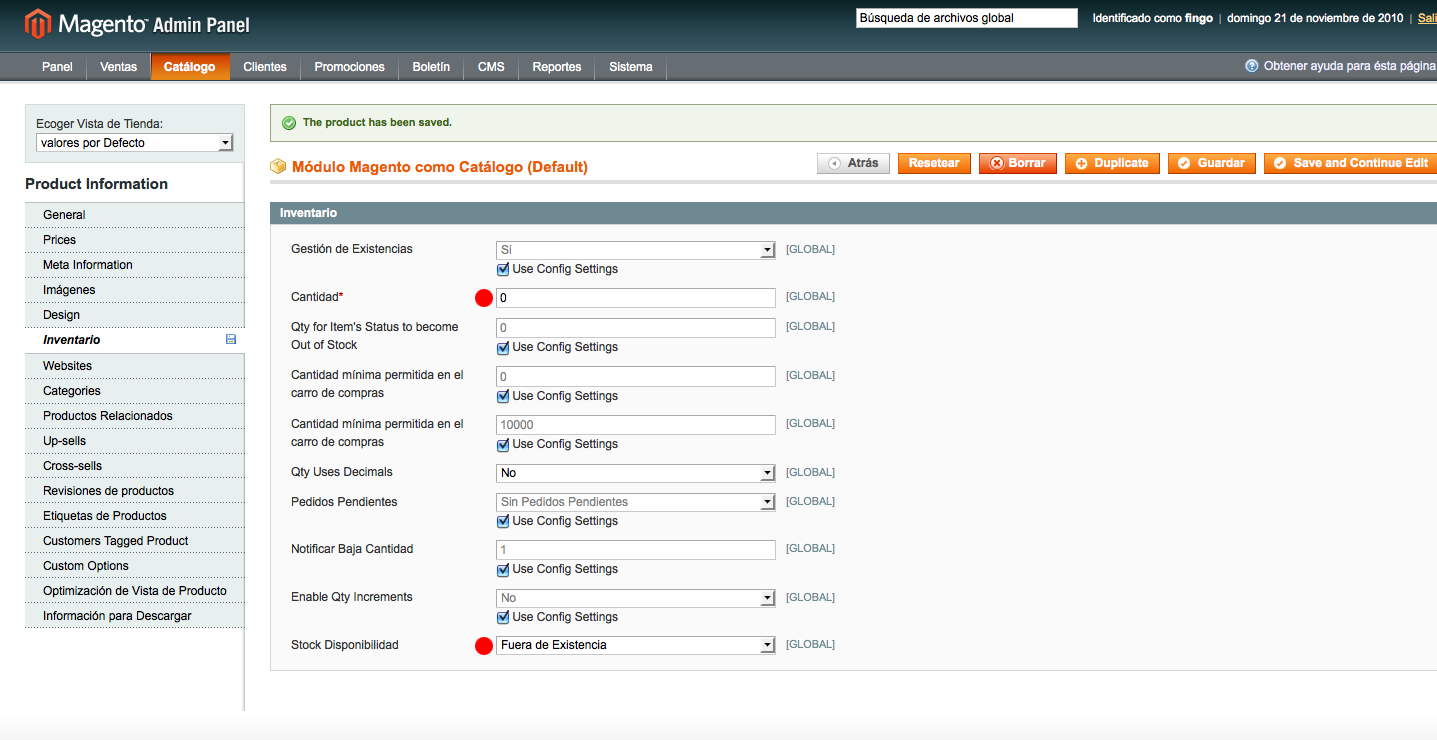Open the Panel menu
Screen dimensions: 1437x740
click(57, 67)
